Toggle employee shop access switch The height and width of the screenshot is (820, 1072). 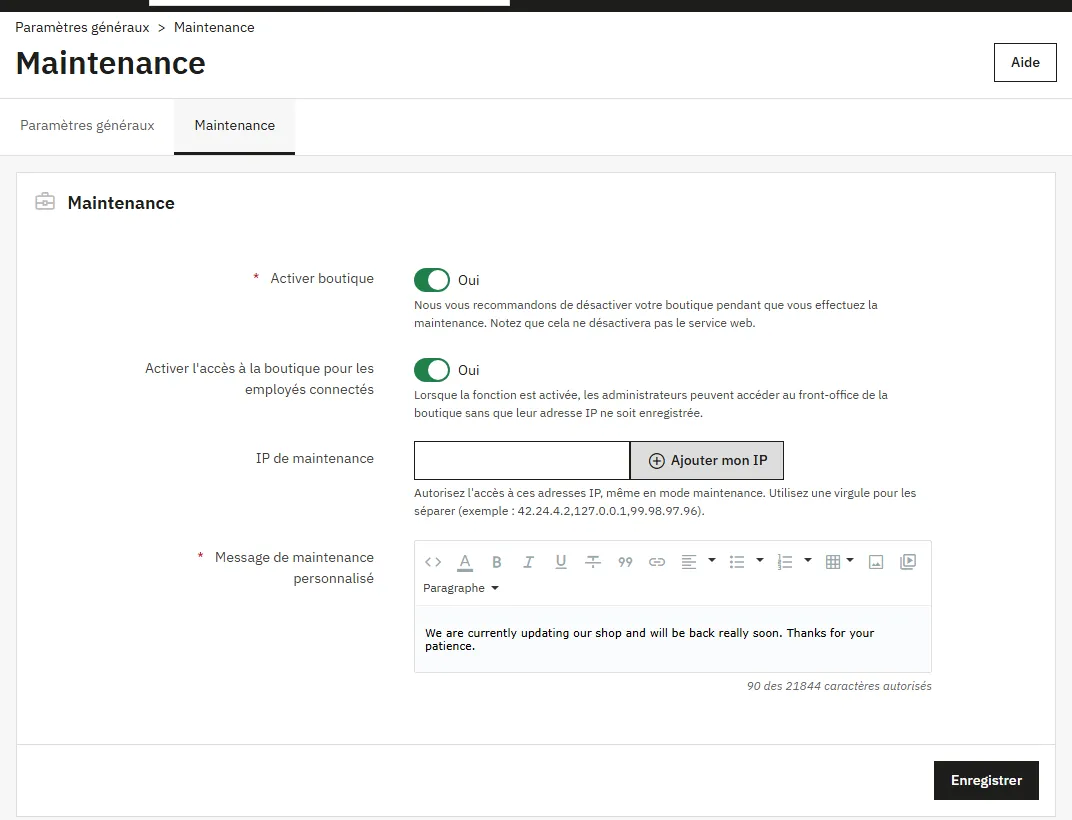point(431,370)
